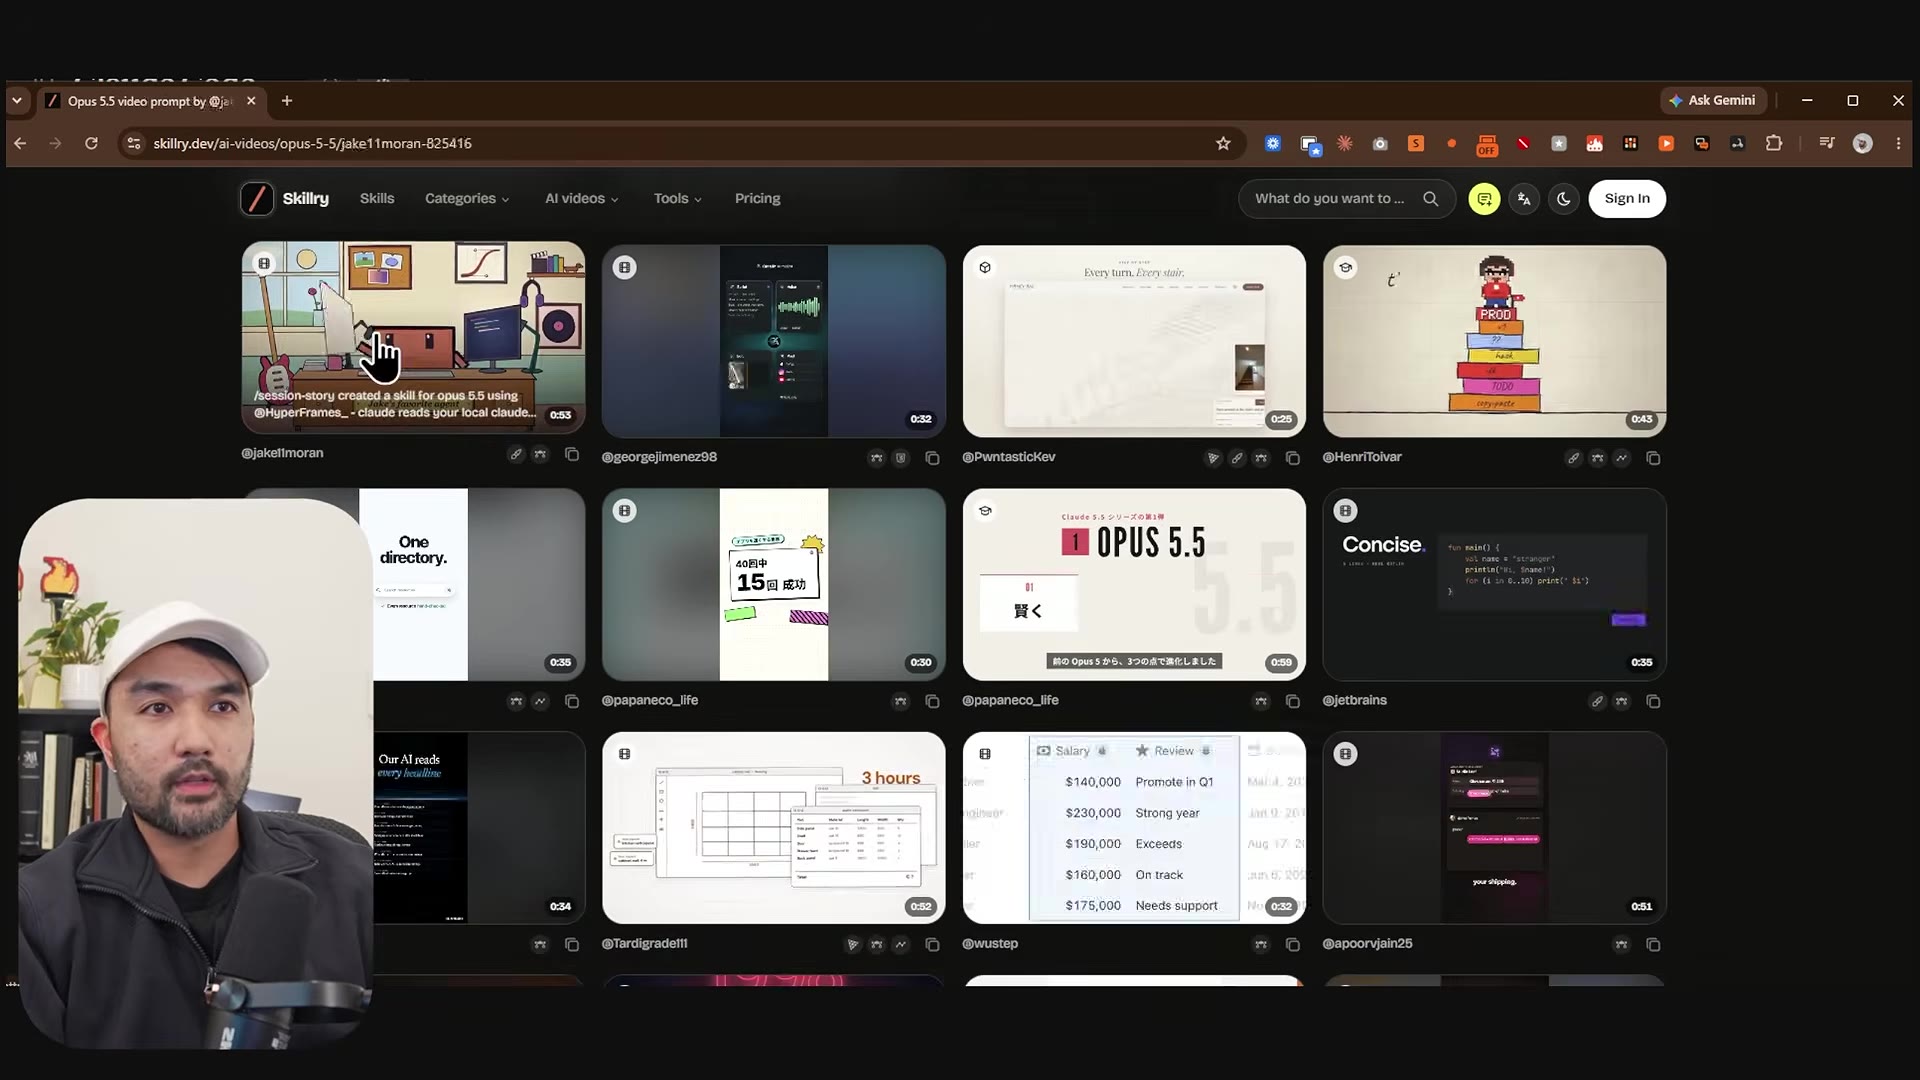The height and width of the screenshot is (1080, 1920).
Task: Open the language translate icon
Action: click(1524, 199)
